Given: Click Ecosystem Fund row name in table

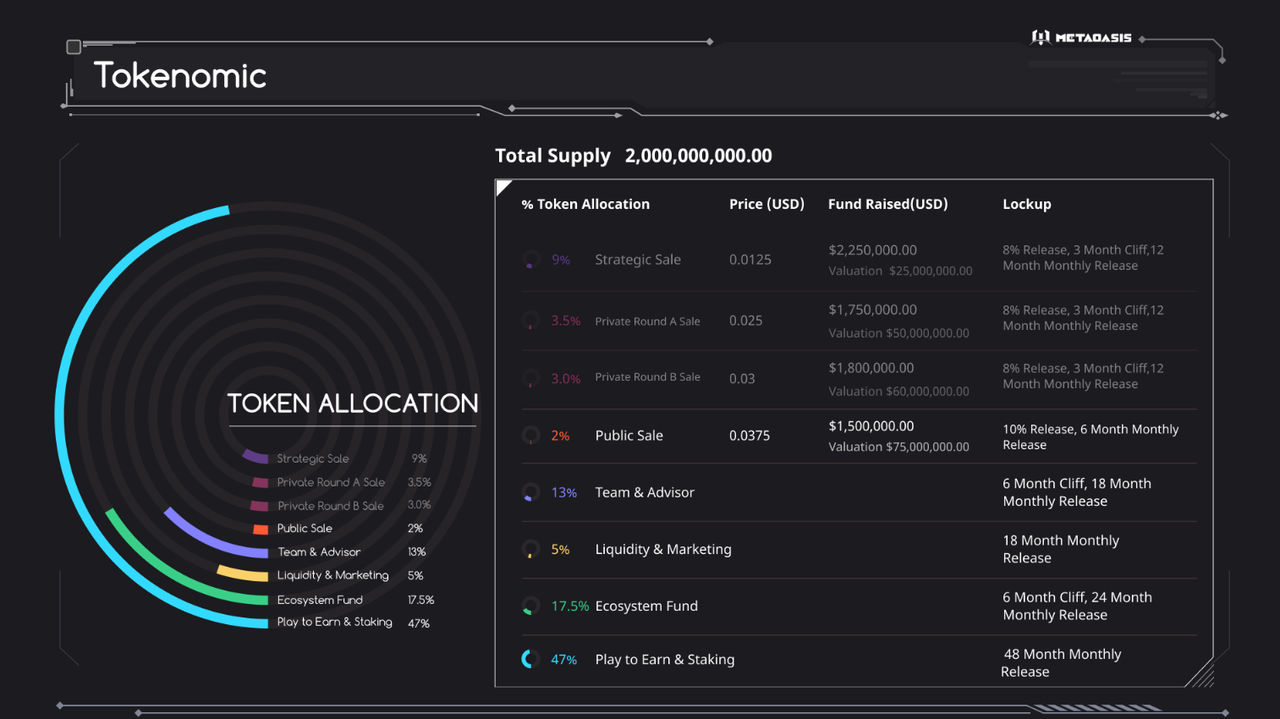Looking at the screenshot, I should click(646, 606).
